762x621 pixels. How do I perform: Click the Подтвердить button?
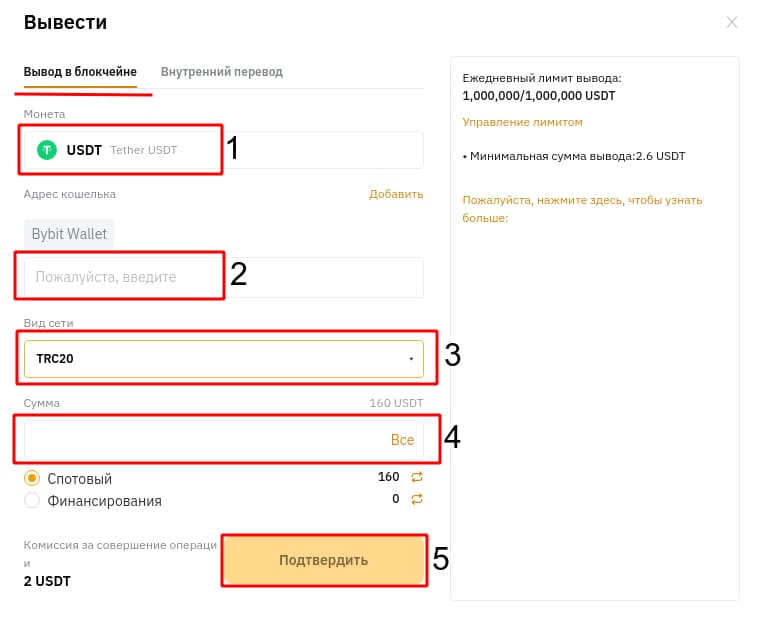[324, 560]
